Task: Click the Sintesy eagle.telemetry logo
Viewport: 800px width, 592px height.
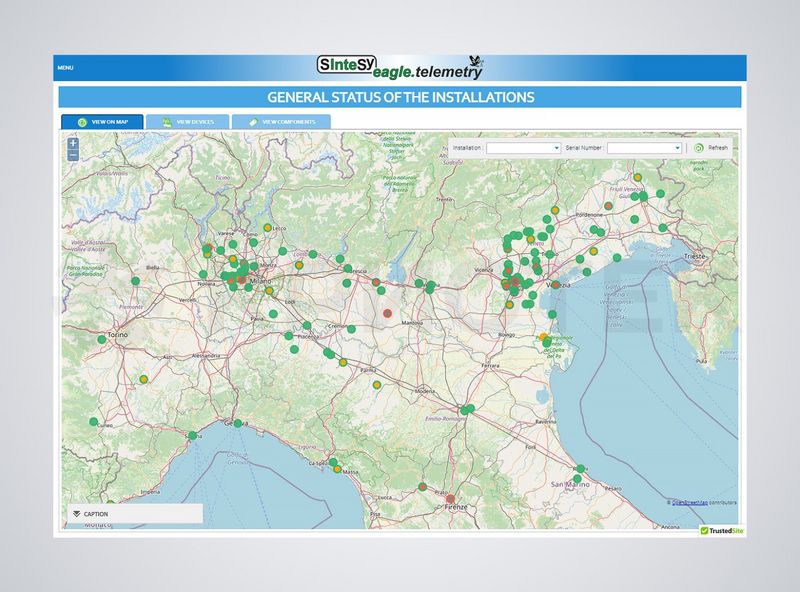Action: [400, 68]
